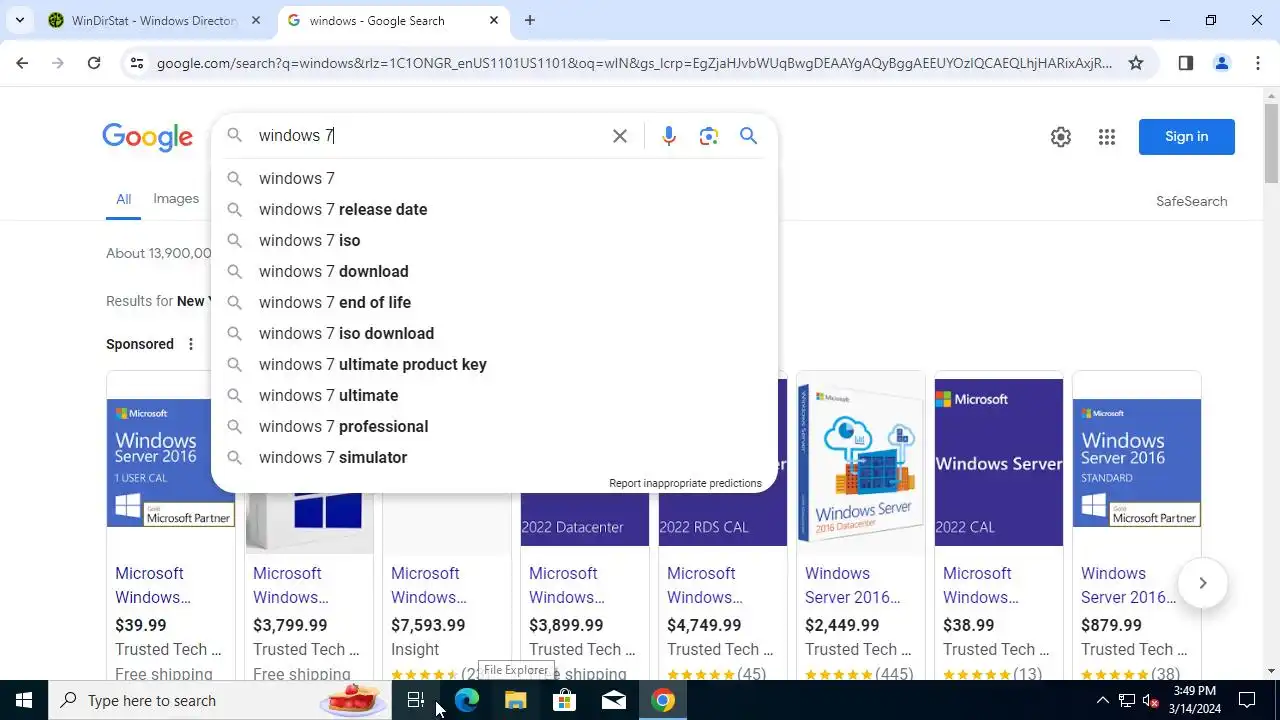
Task: Open Microsoft Store from taskbar
Action: 564,700
